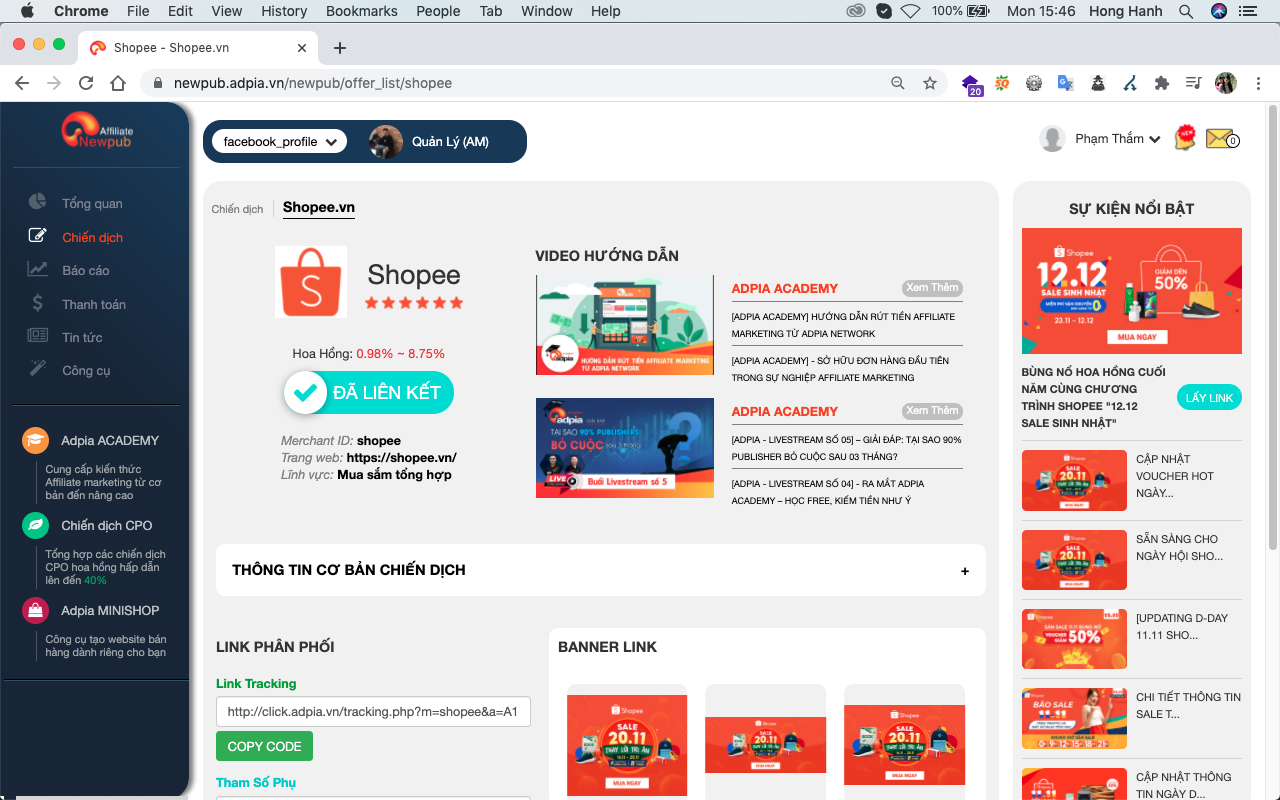
Task: Expand Thông tin cơ bản chiến dịch
Action: coord(601,570)
